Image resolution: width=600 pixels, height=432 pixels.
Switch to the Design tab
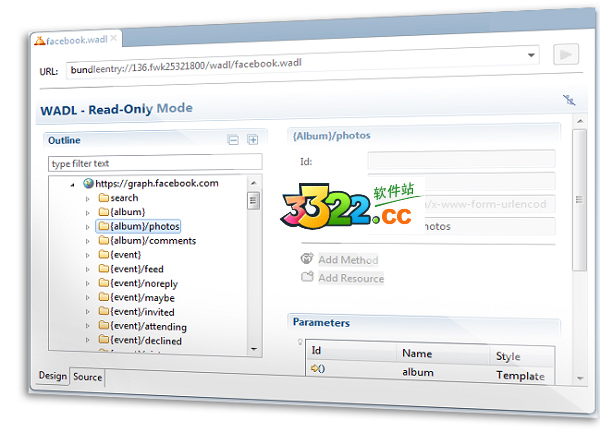tap(53, 375)
